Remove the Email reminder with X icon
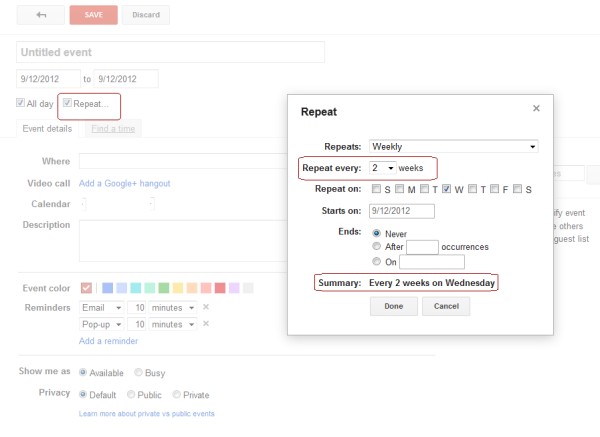 point(206,307)
